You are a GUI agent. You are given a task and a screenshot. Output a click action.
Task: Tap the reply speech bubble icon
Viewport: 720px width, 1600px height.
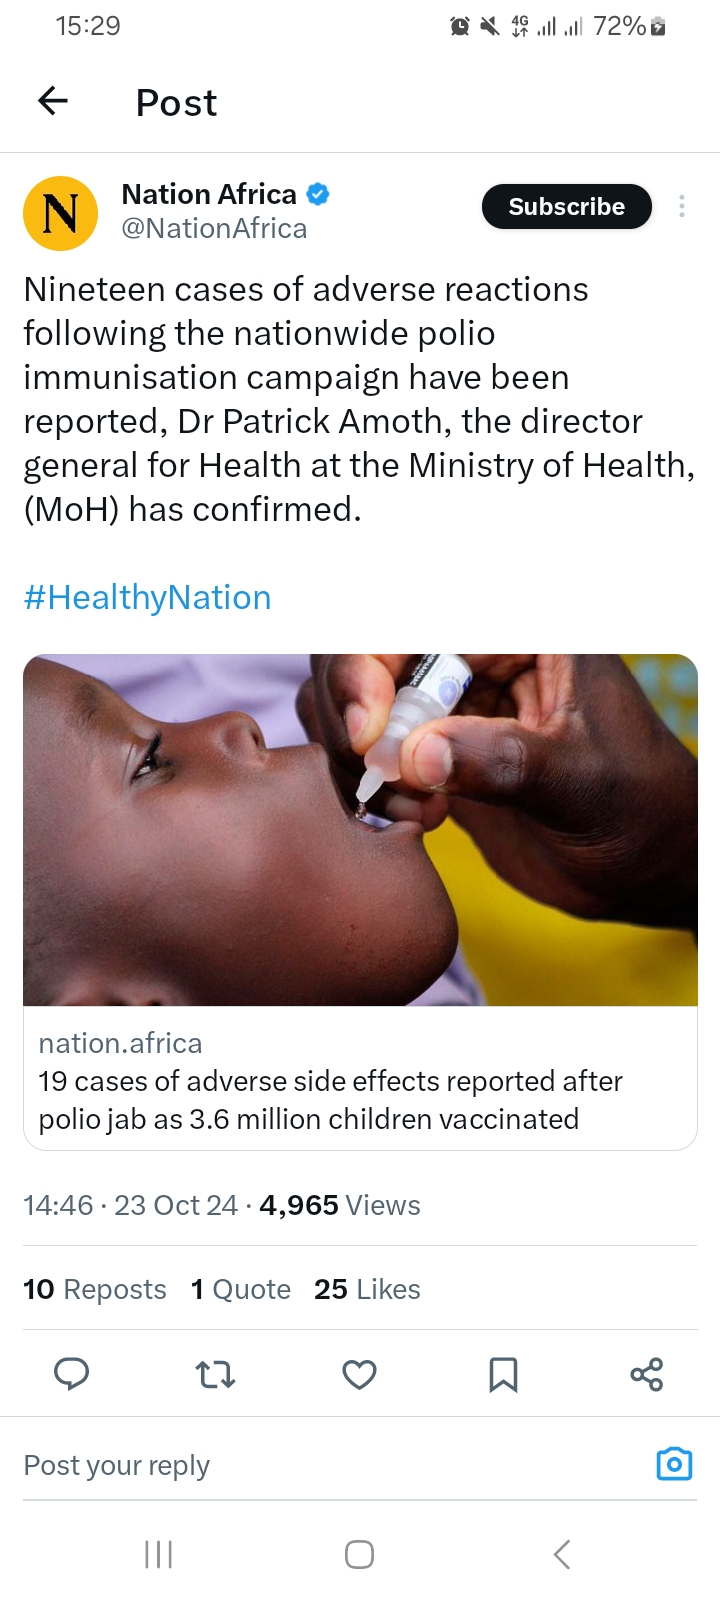click(x=71, y=1374)
